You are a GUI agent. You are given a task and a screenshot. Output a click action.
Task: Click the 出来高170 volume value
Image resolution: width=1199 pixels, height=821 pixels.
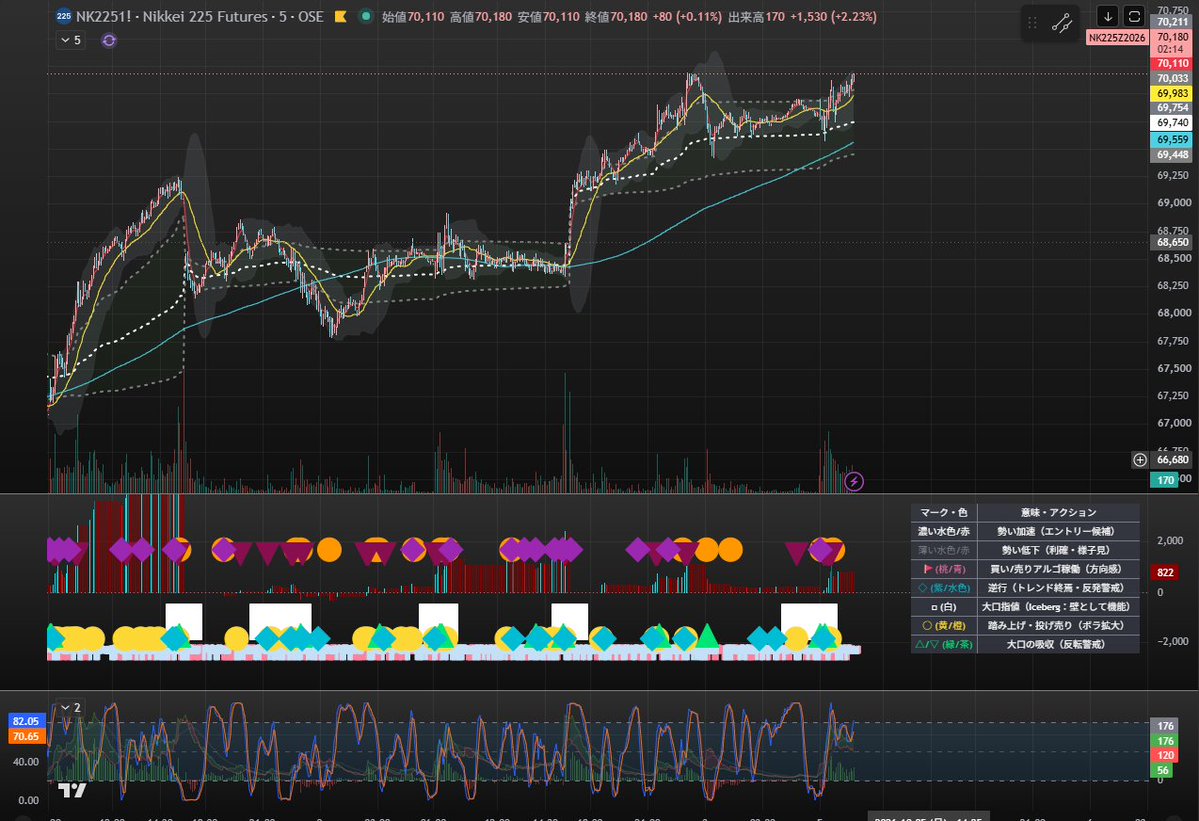[x=756, y=17]
